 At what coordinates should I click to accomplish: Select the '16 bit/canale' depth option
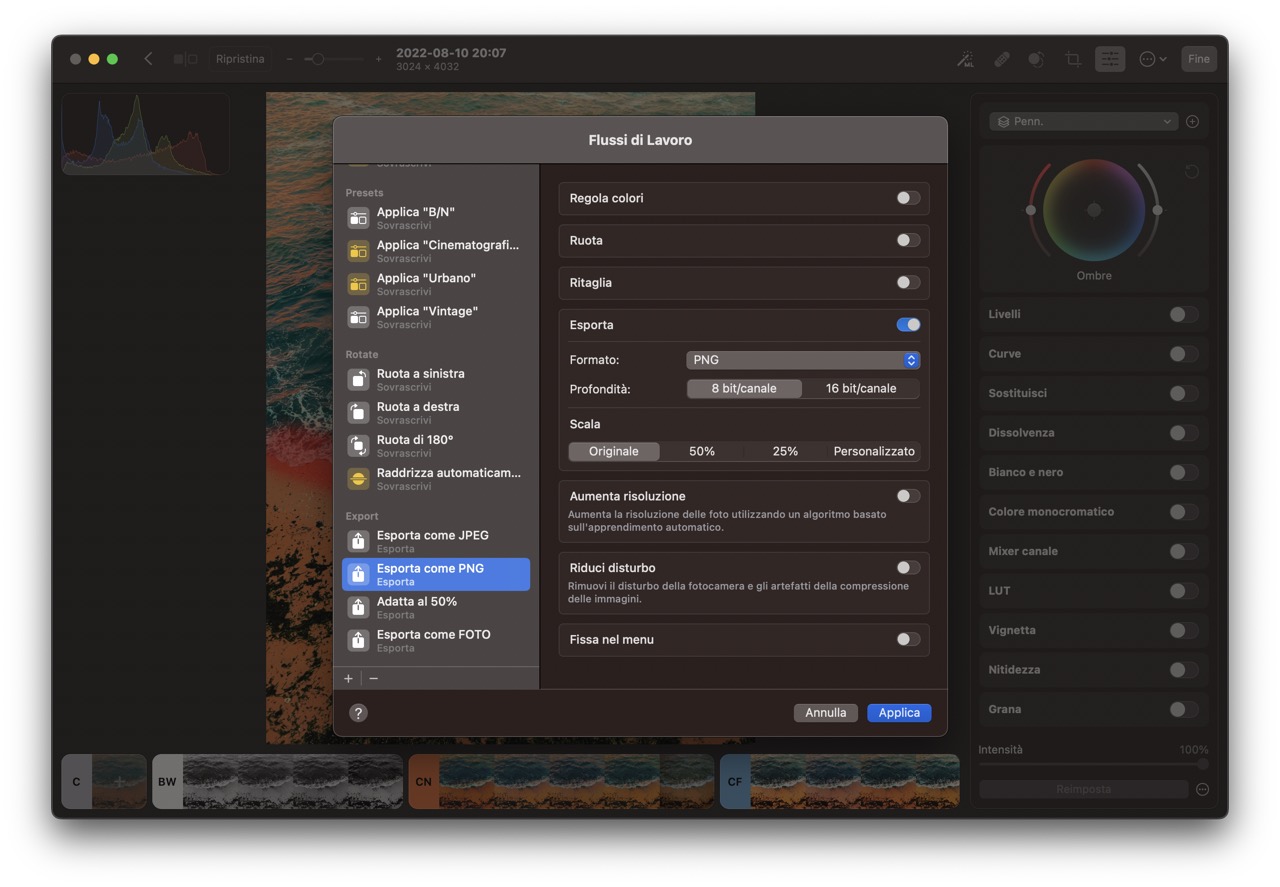[861, 388]
